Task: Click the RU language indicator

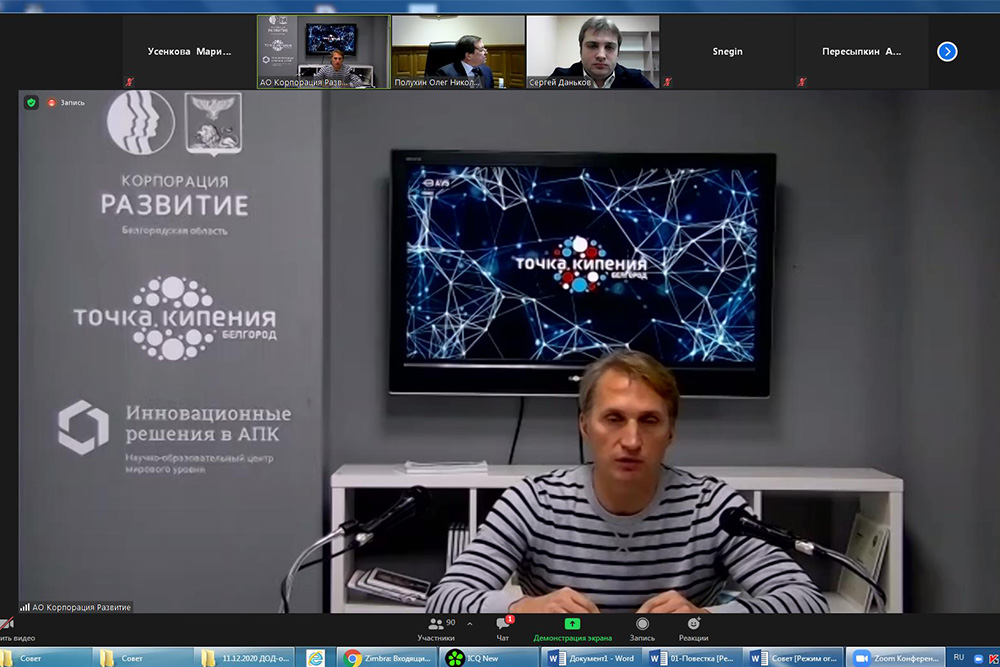Action: [959, 657]
